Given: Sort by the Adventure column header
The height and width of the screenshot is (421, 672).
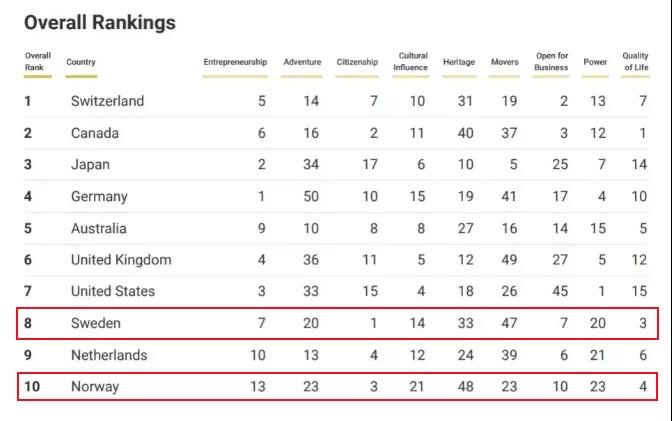Looking at the screenshot, I should point(302,62).
